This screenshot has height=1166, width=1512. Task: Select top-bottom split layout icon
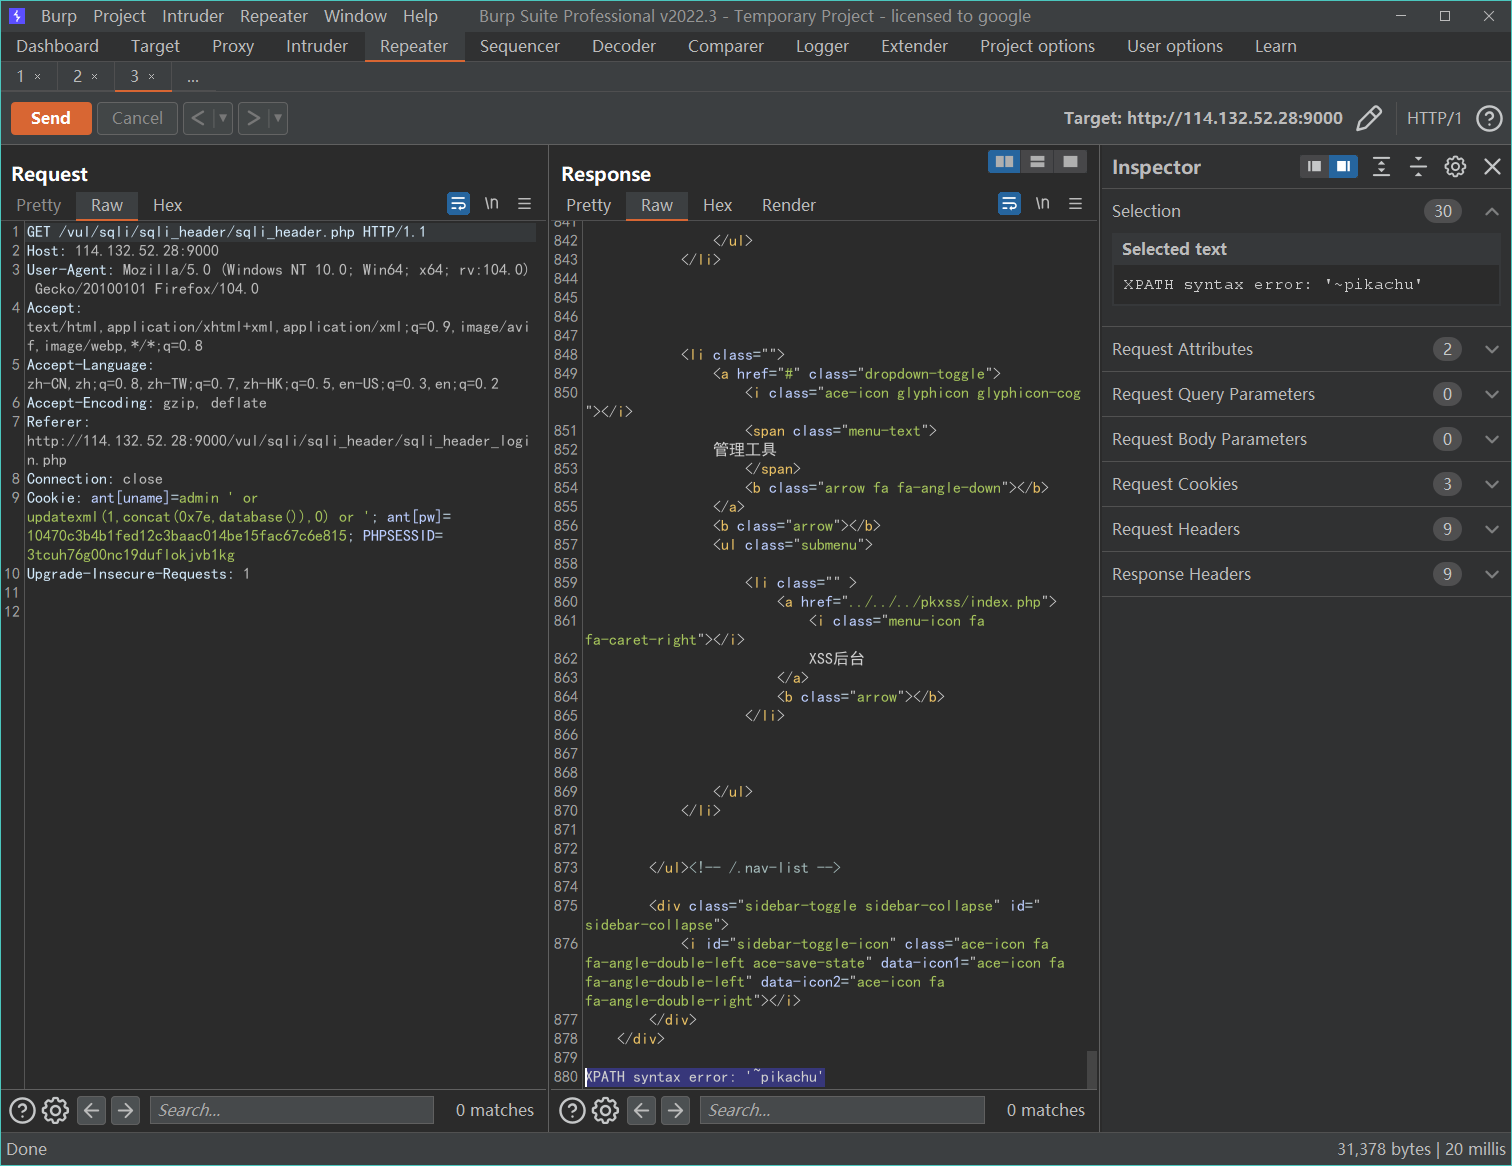1038,162
